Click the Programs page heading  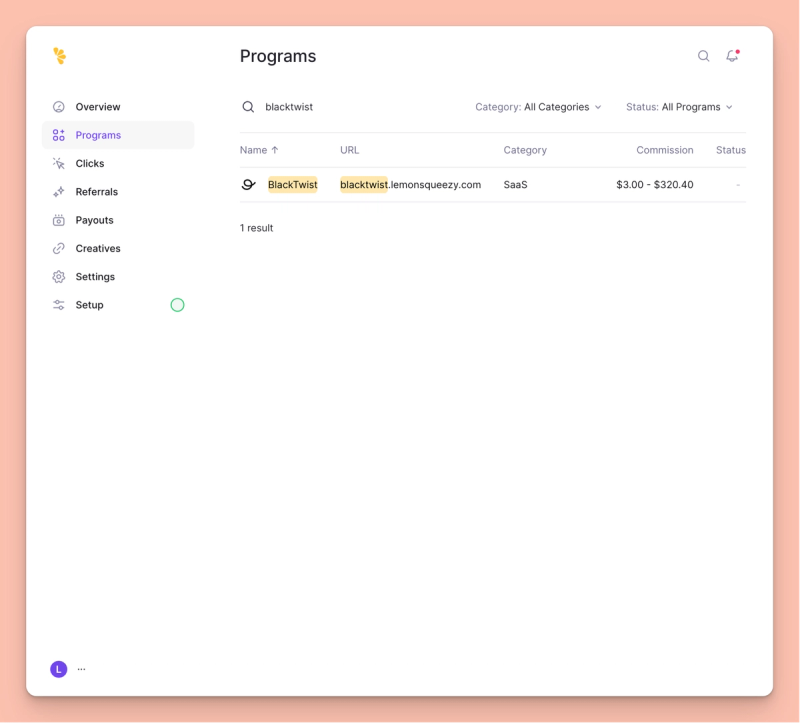tap(278, 56)
